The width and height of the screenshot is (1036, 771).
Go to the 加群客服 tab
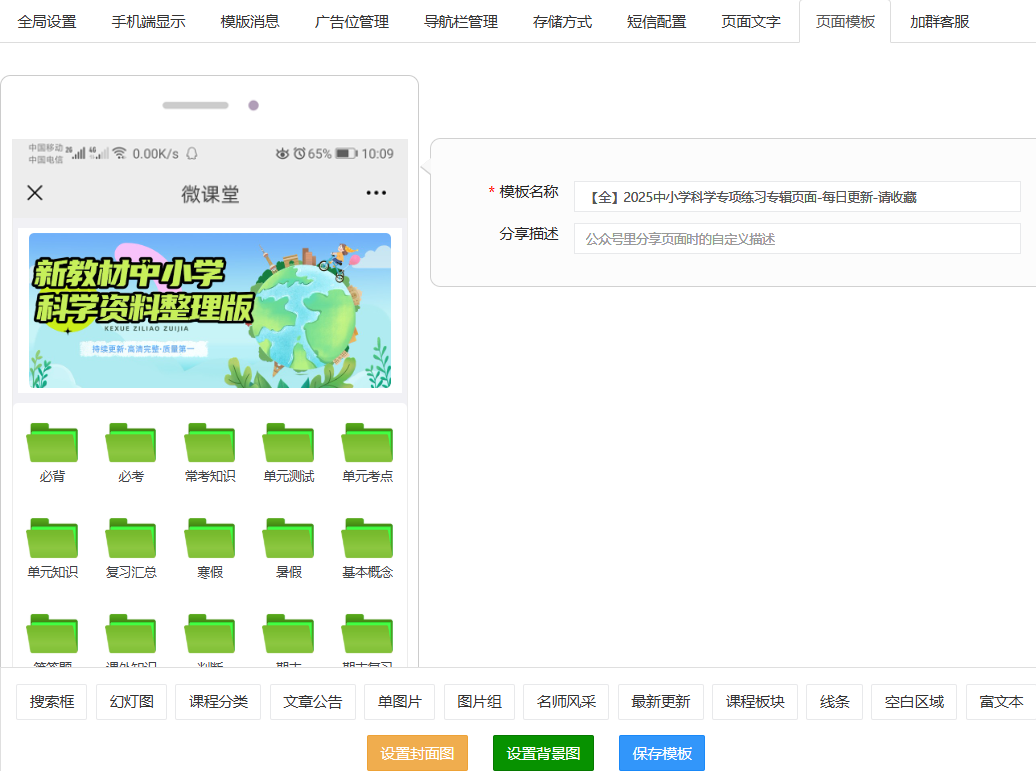click(x=939, y=21)
